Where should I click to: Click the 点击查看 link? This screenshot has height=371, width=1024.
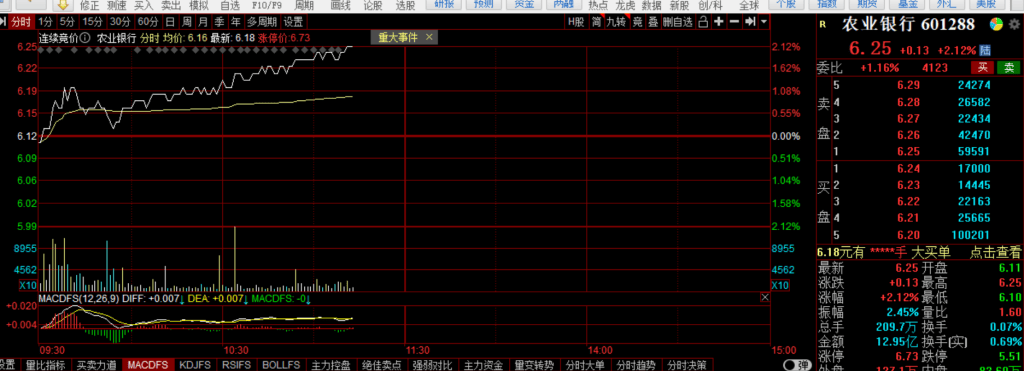coord(995,252)
